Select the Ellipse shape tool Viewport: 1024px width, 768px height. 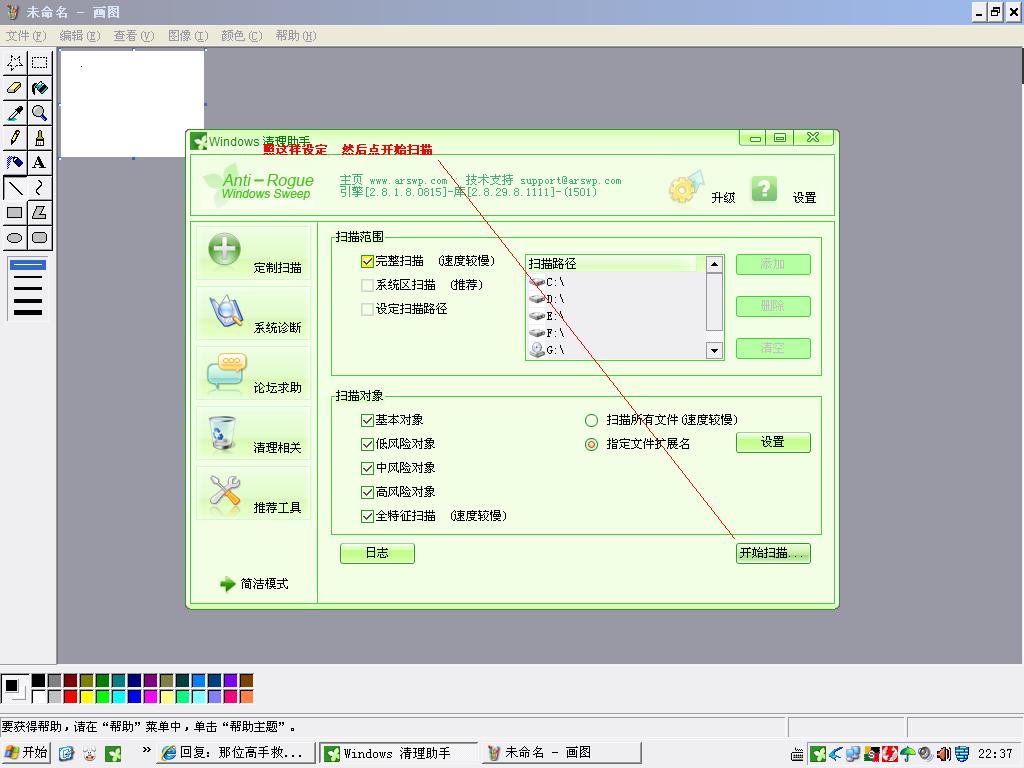[x=15, y=238]
